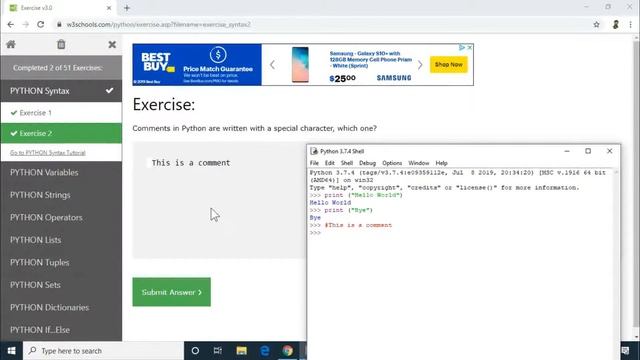Close the Best Buy ad with X icon
This screenshot has width=640, height=360.
pyautogui.click(x=469, y=47)
